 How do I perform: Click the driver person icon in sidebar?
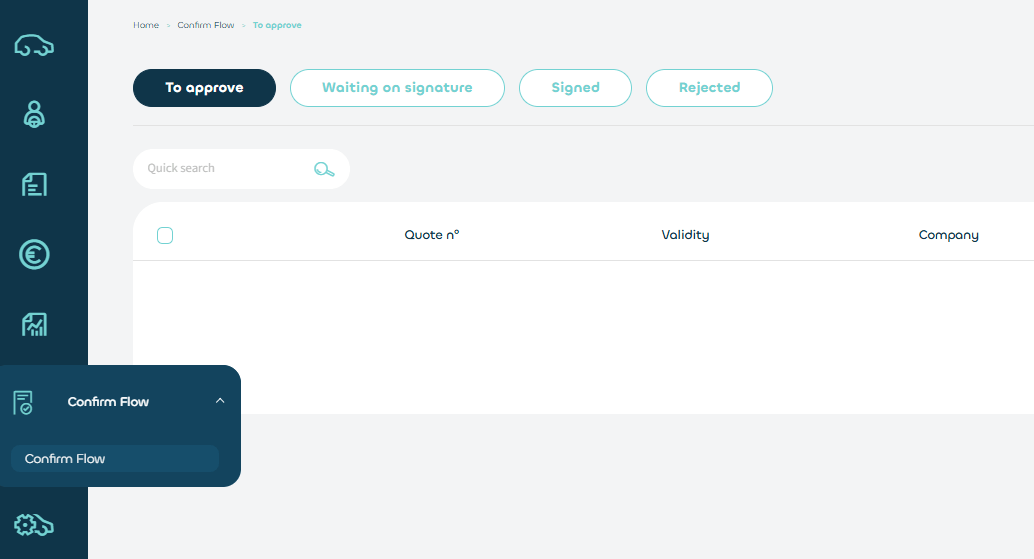[34, 115]
